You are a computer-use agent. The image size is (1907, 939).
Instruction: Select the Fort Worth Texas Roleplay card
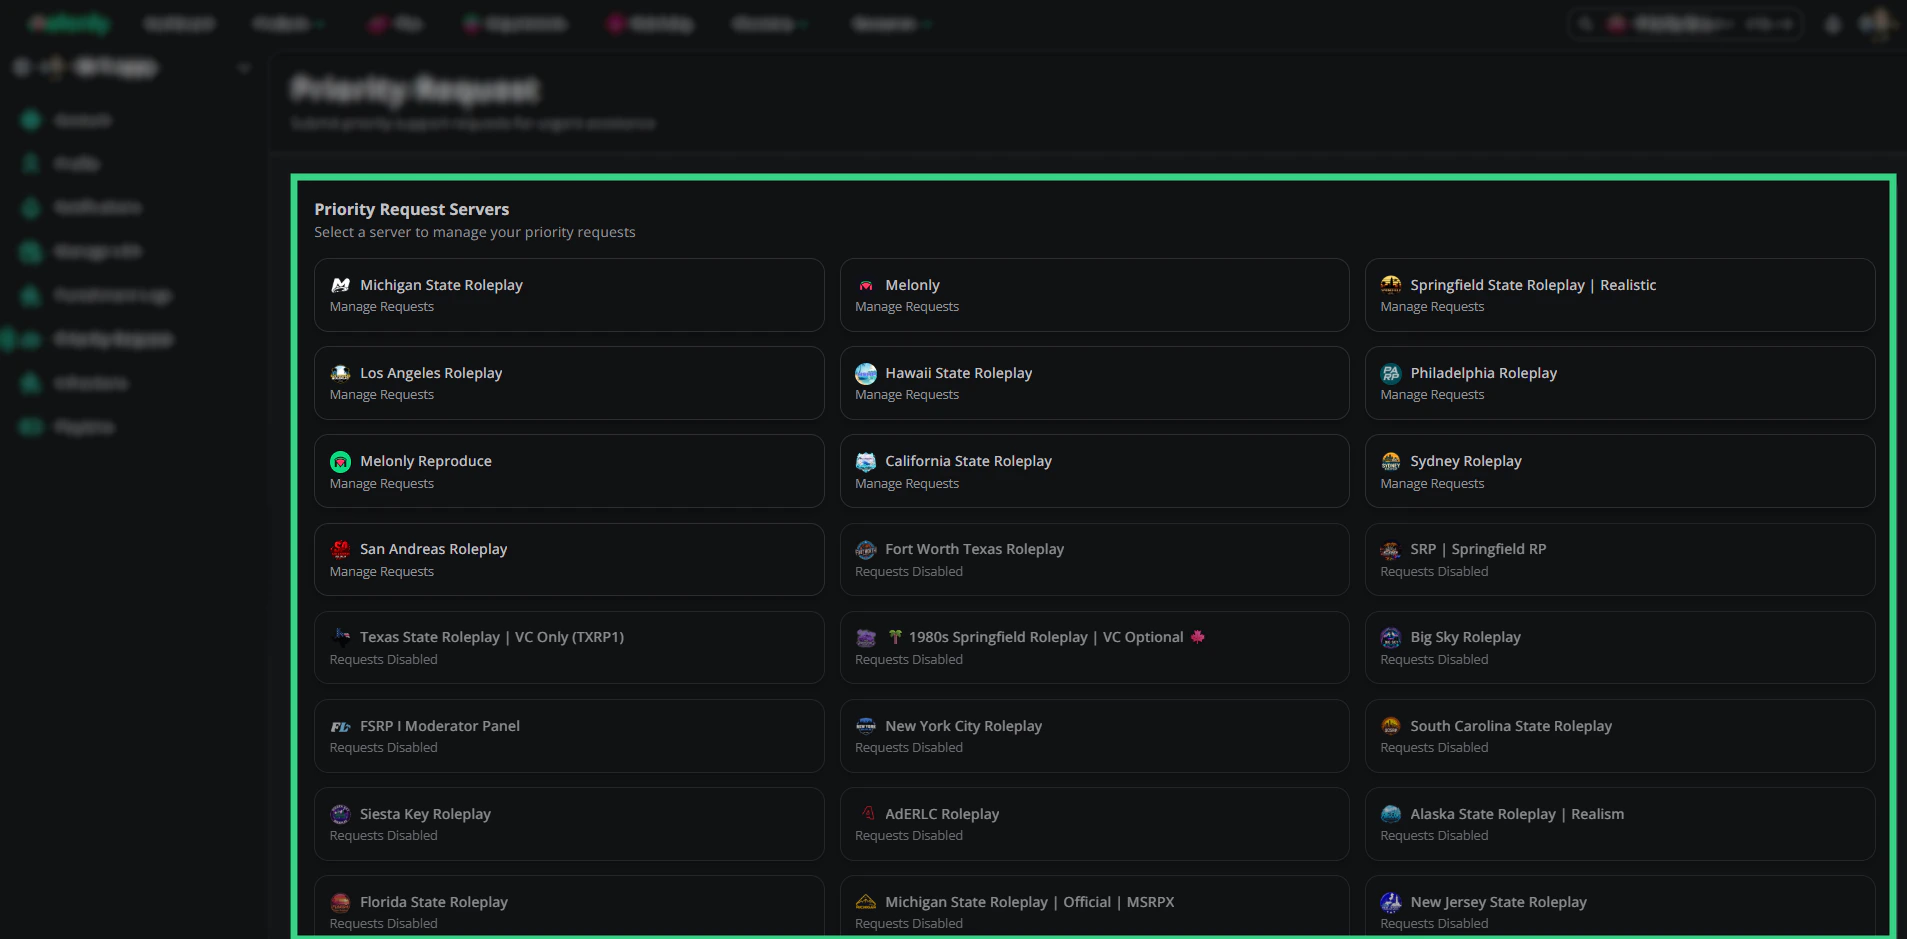point(1094,559)
